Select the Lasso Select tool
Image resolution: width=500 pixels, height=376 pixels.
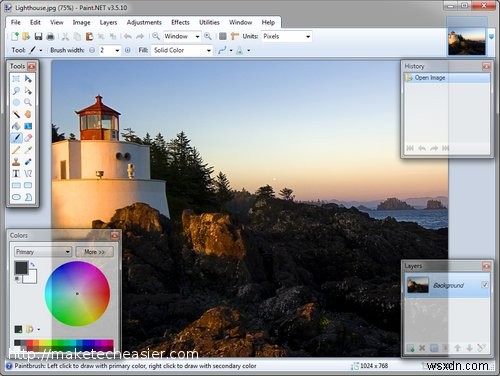click(x=16, y=90)
